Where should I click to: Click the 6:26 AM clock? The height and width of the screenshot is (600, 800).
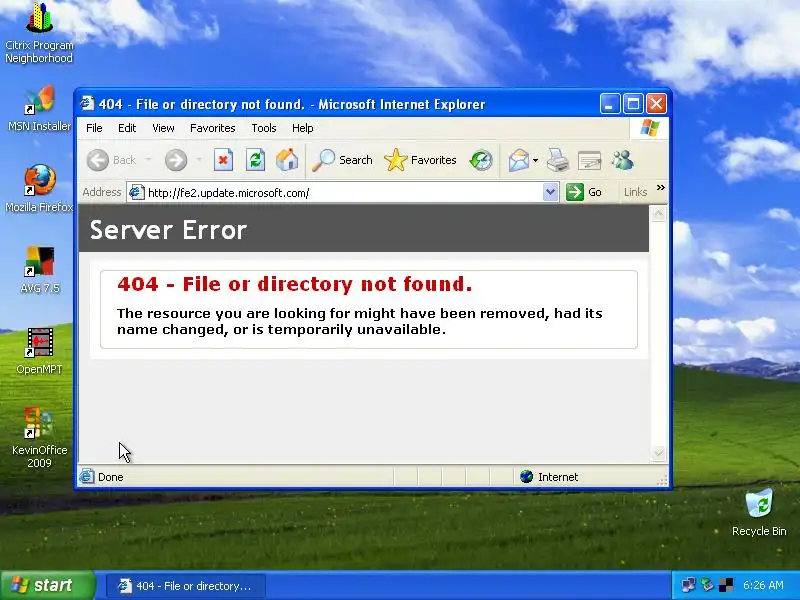click(x=763, y=585)
